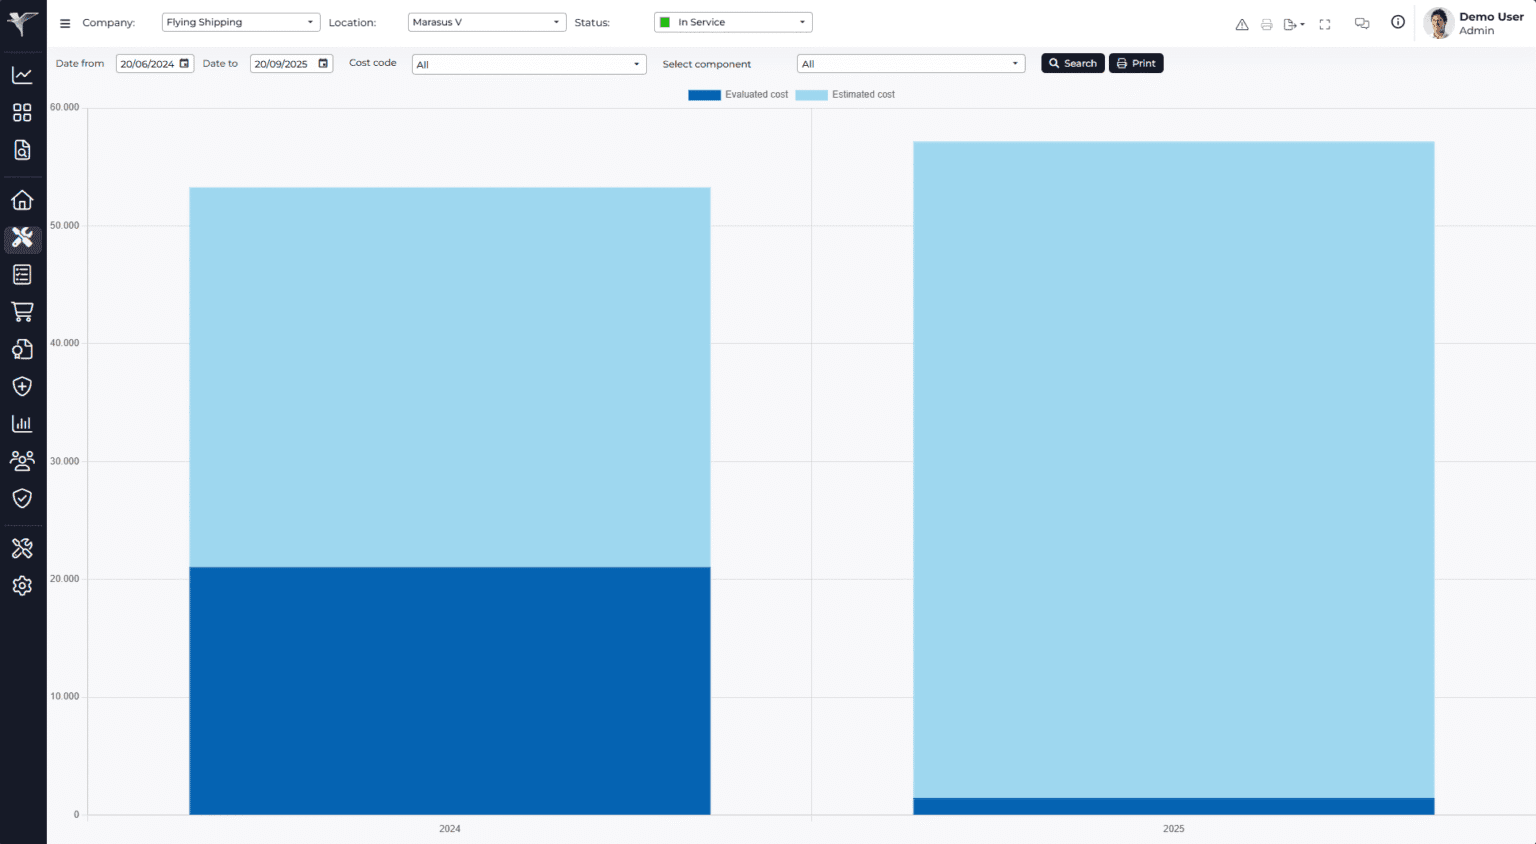Toggle the Estimated cost legend entry
Image resolution: width=1536 pixels, height=844 pixels.
coord(845,94)
